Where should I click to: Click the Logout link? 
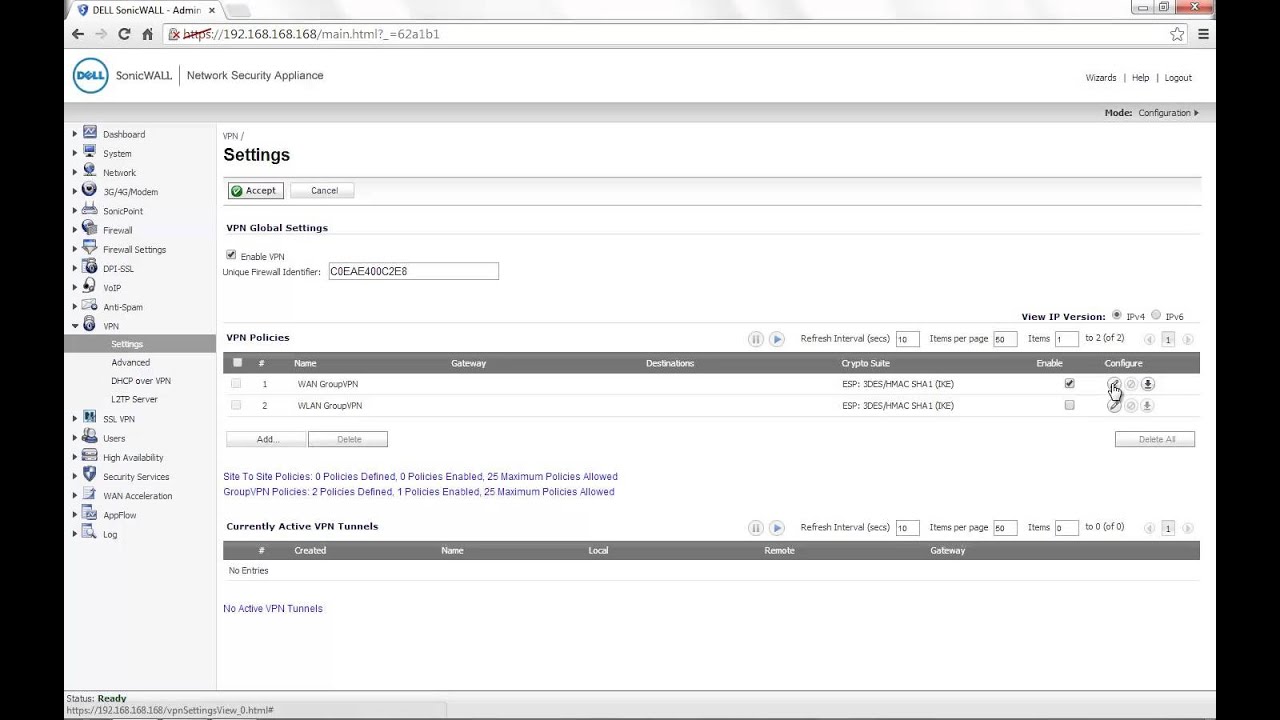click(x=1178, y=78)
